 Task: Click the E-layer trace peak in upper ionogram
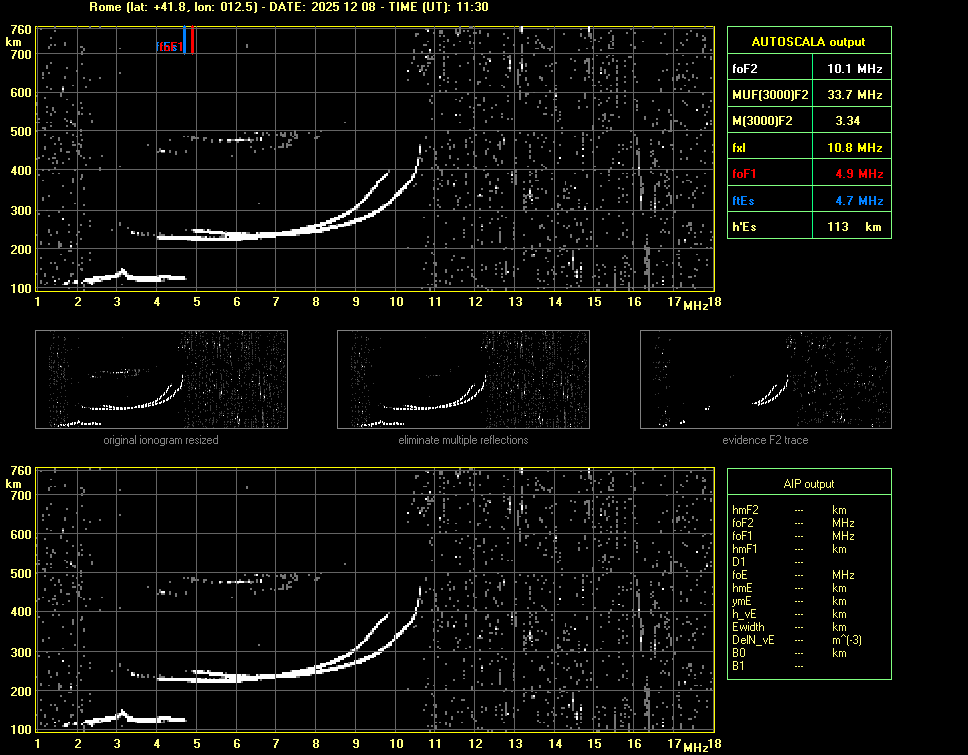click(122, 270)
